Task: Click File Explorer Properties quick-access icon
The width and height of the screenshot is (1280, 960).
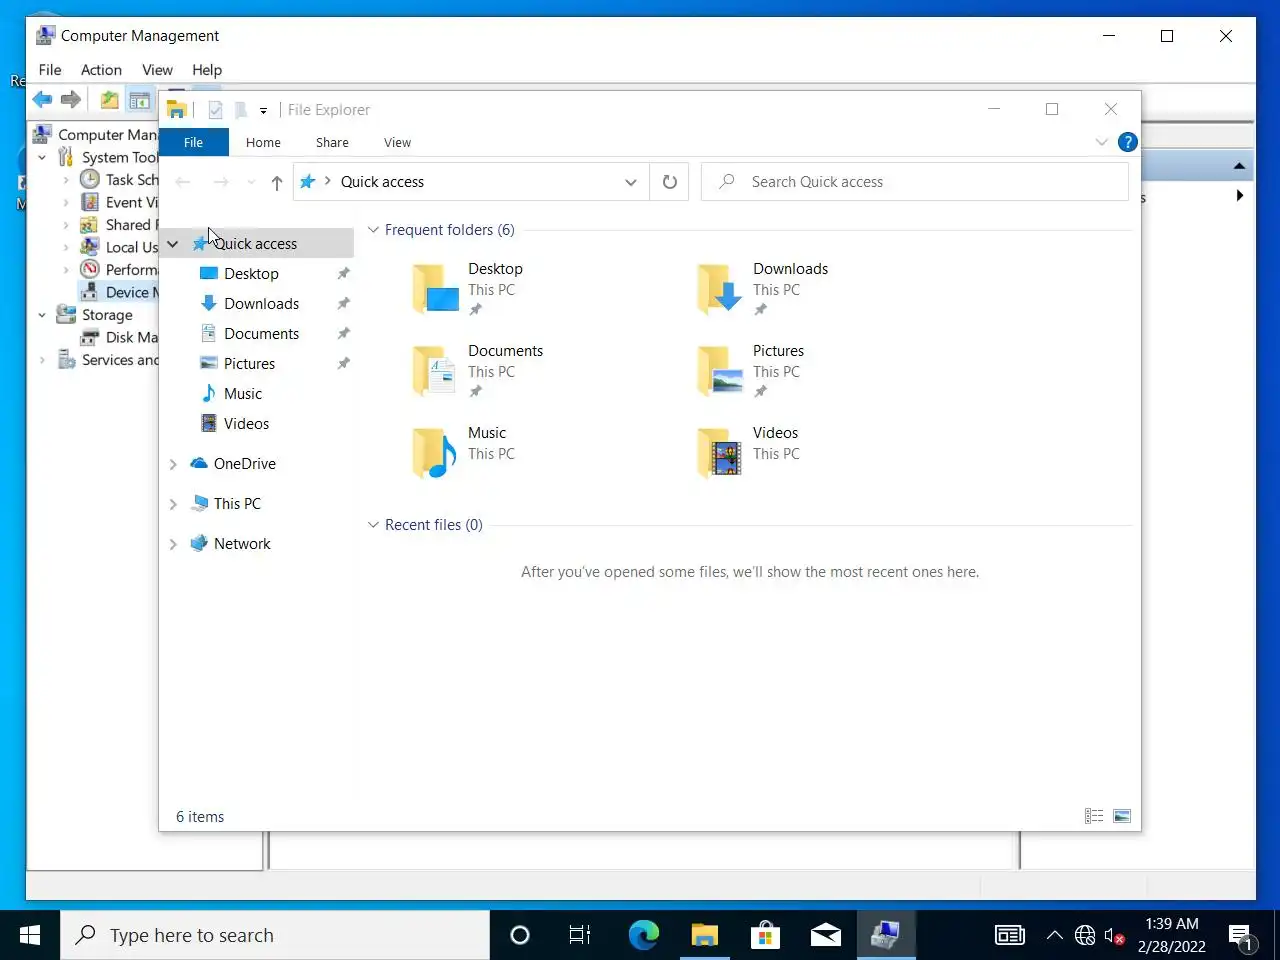Action: click(x=215, y=110)
